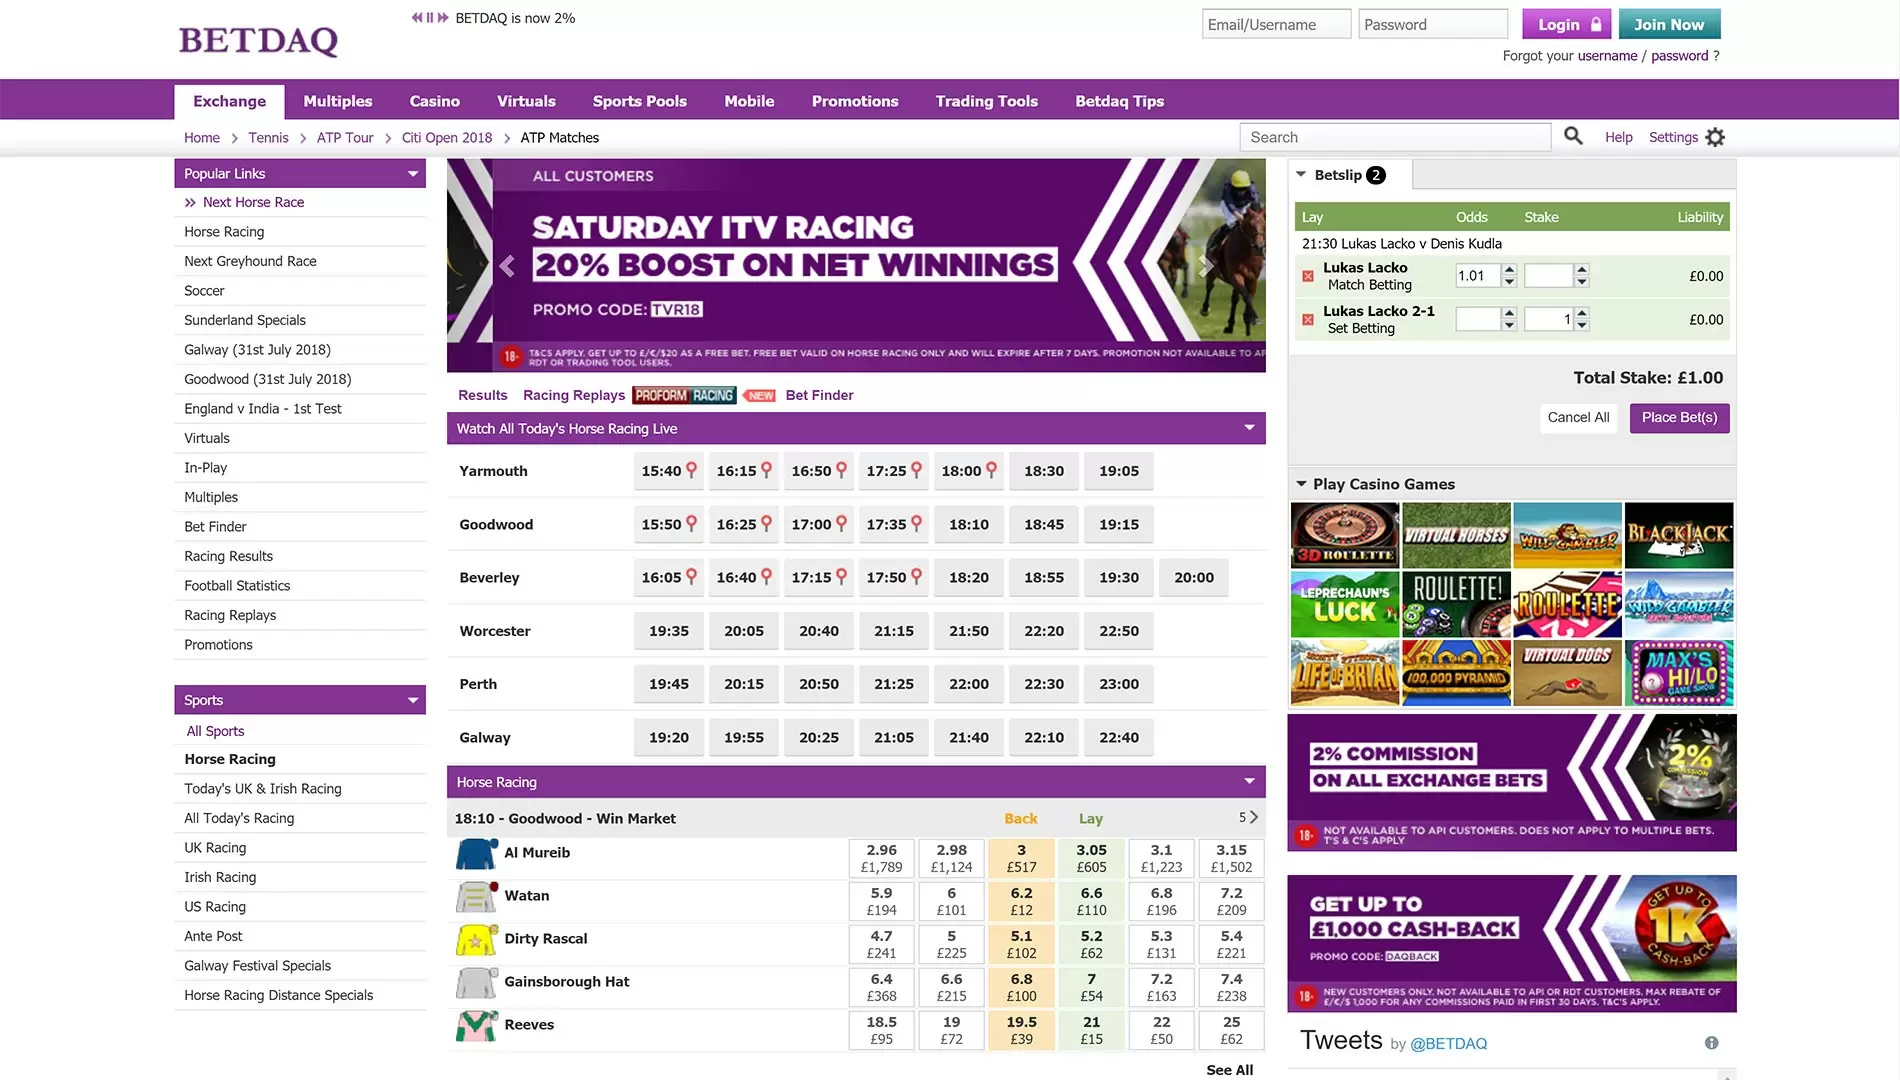Click the Login button
The height and width of the screenshot is (1080, 1900).
pyautogui.click(x=1567, y=24)
